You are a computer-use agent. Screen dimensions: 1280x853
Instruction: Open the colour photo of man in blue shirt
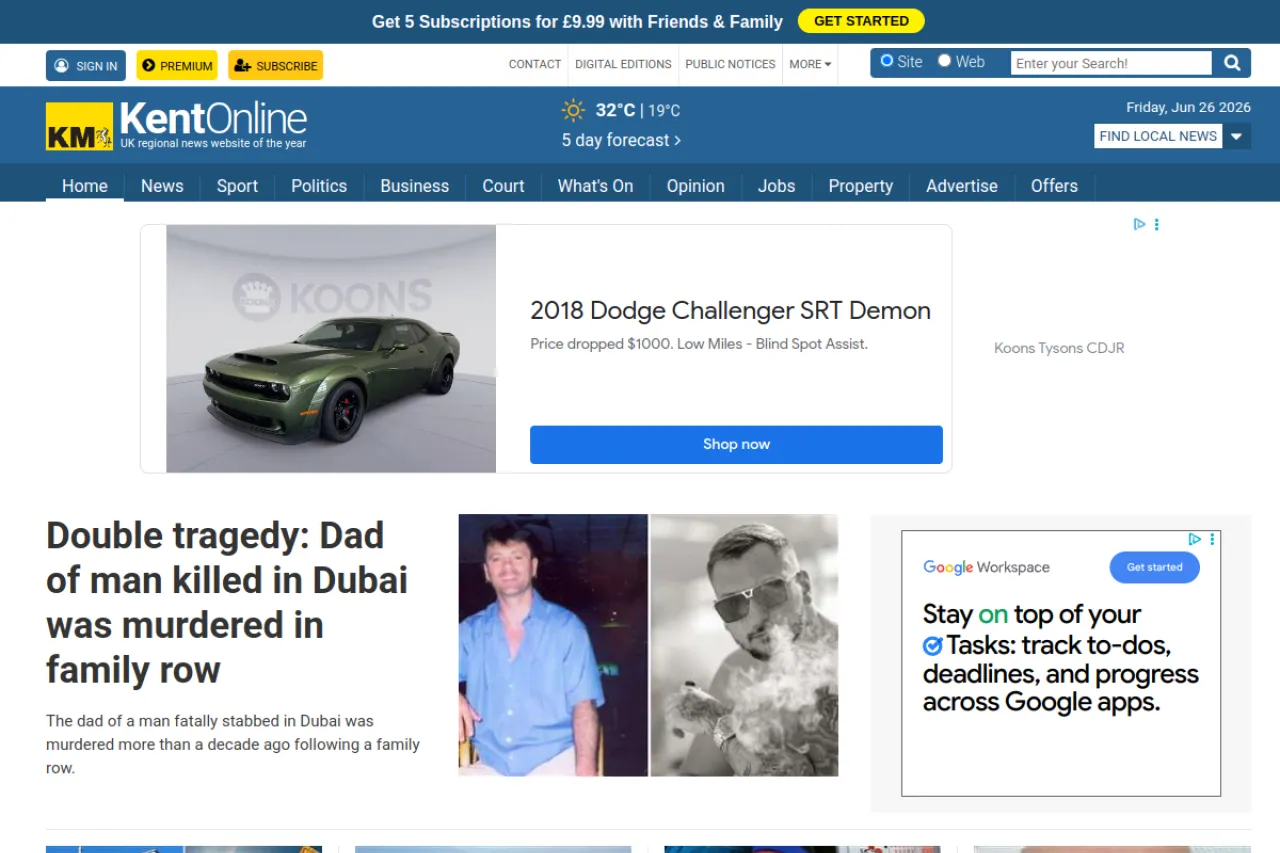point(553,645)
